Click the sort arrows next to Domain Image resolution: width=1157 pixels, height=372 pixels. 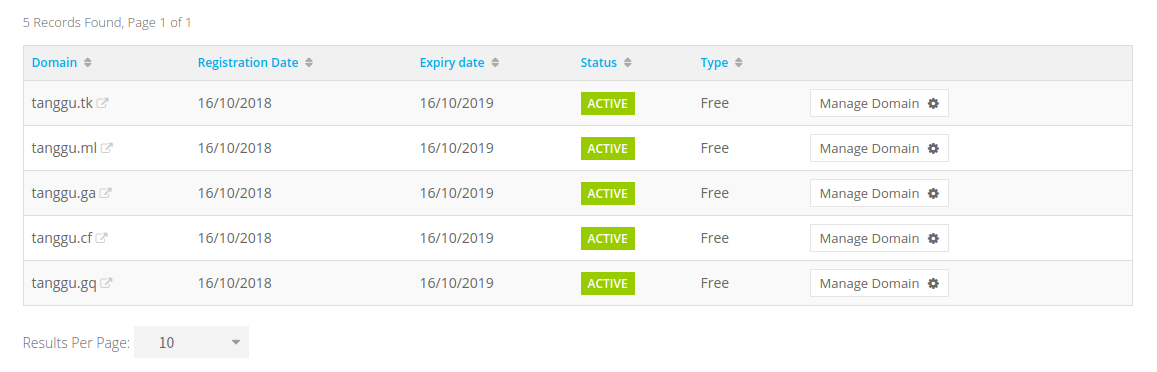click(88, 63)
